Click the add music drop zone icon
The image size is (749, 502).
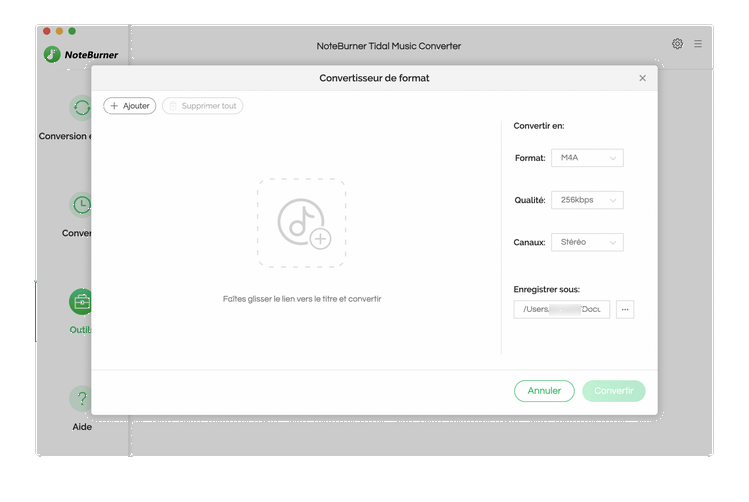(301, 223)
